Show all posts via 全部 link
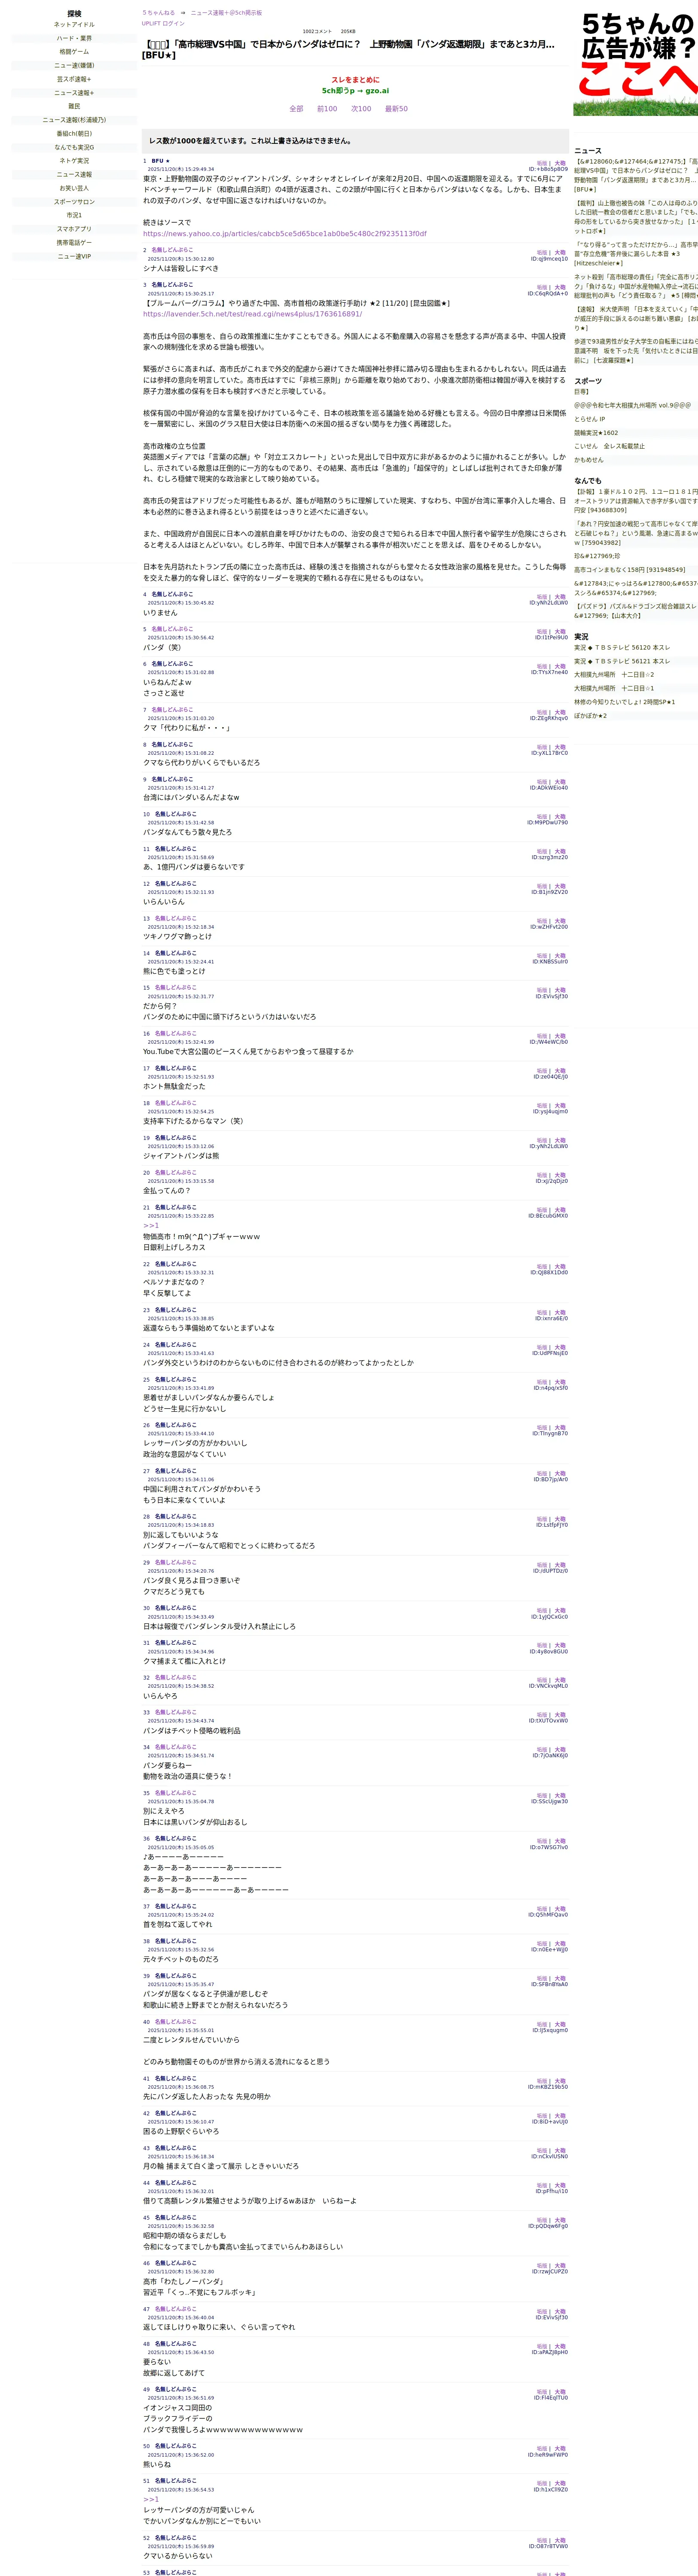This screenshot has width=698, height=2576. pyautogui.click(x=296, y=109)
